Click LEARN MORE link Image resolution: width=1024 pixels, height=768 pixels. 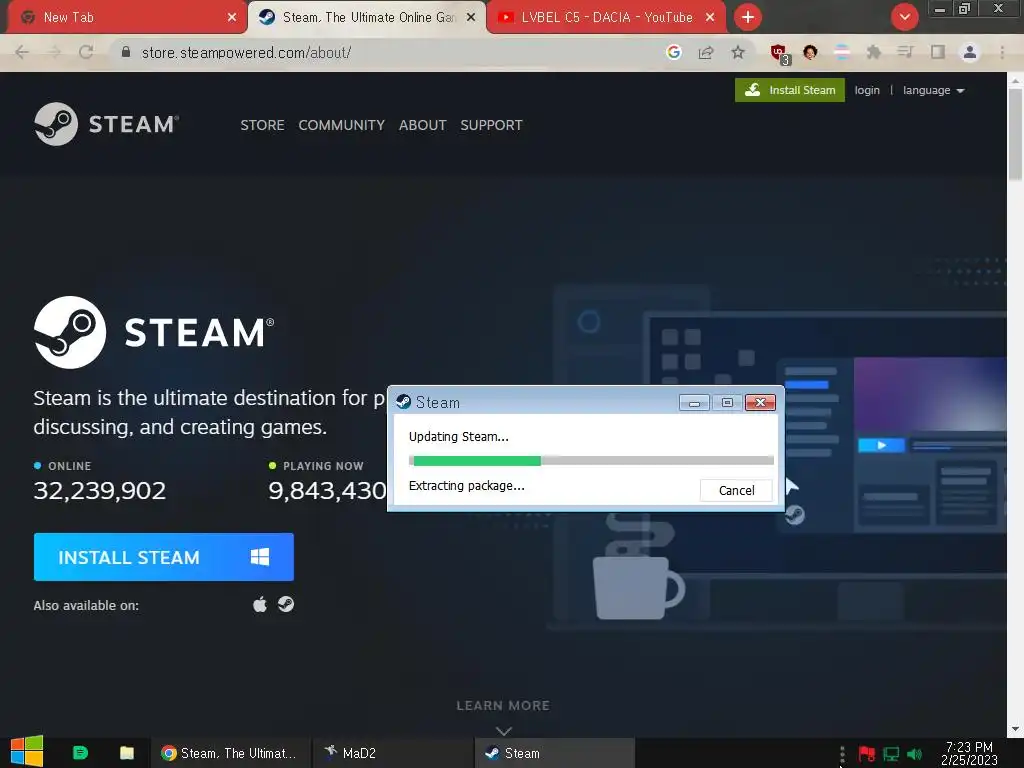[503, 705]
